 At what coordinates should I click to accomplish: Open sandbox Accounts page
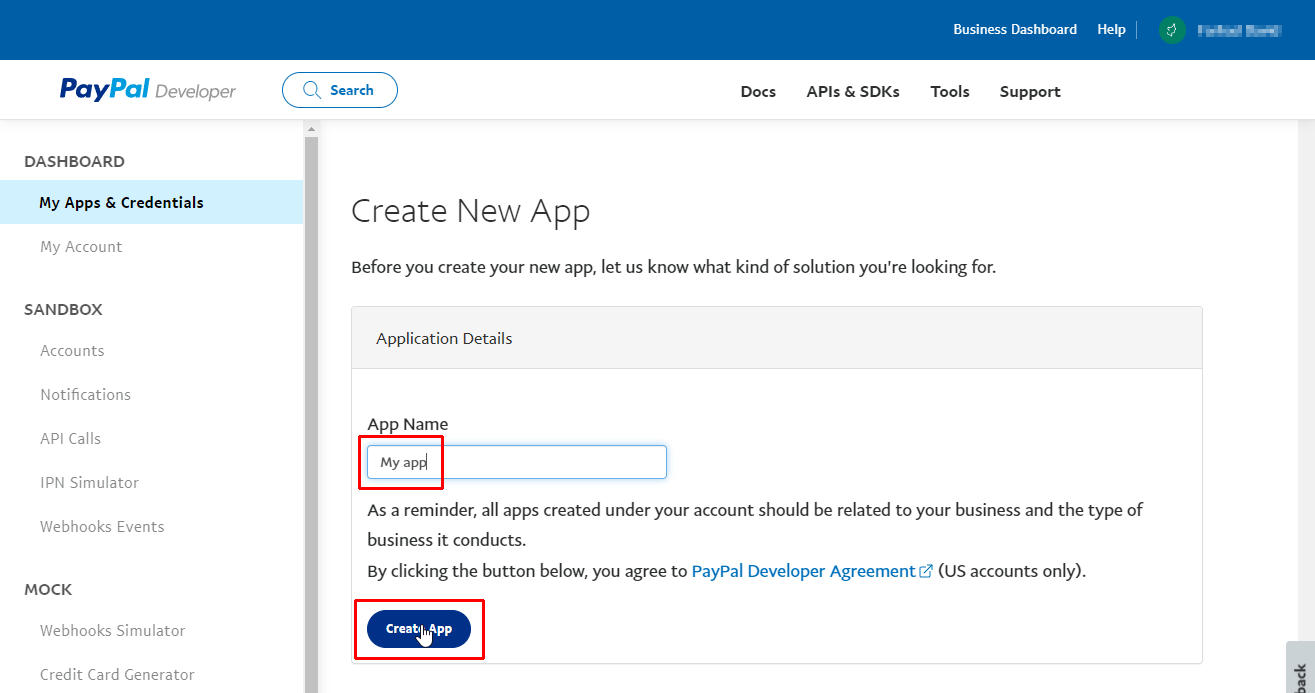72,351
